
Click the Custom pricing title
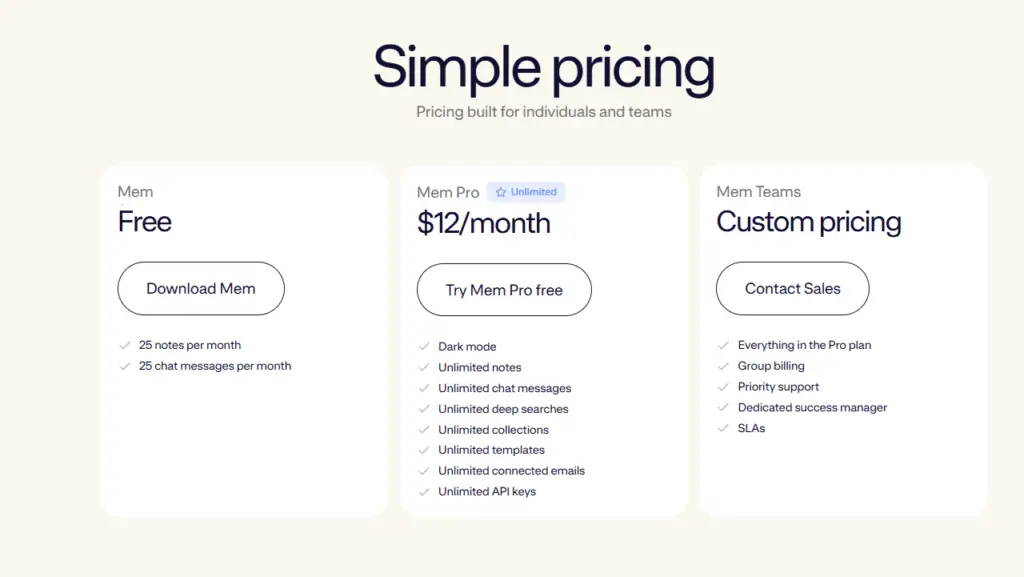click(808, 222)
